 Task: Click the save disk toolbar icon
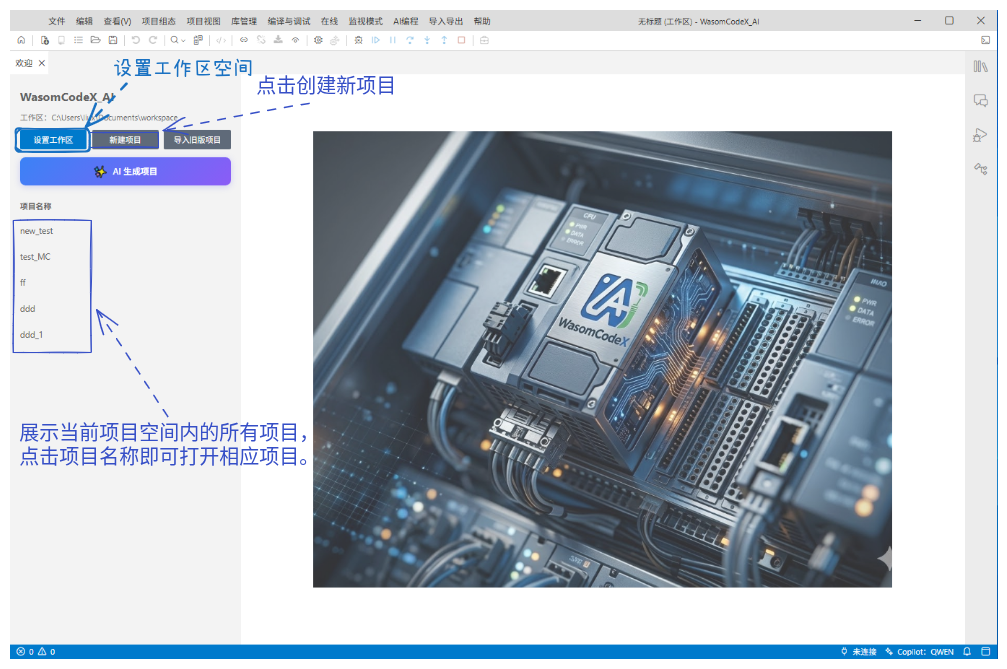pos(113,40)
